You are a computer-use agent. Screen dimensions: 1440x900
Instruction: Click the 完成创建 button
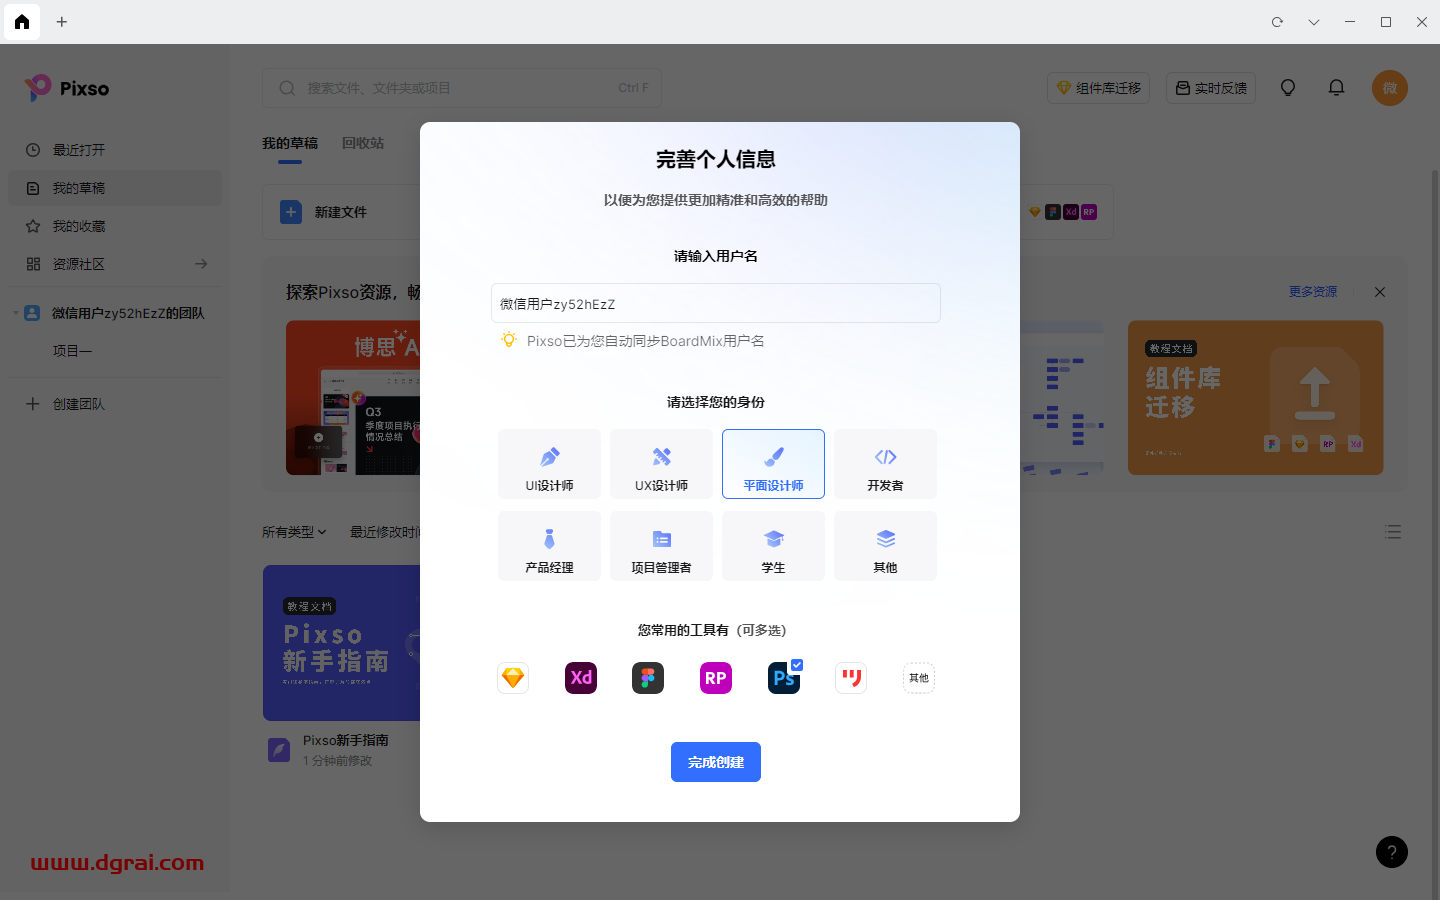tap(716, 761)
